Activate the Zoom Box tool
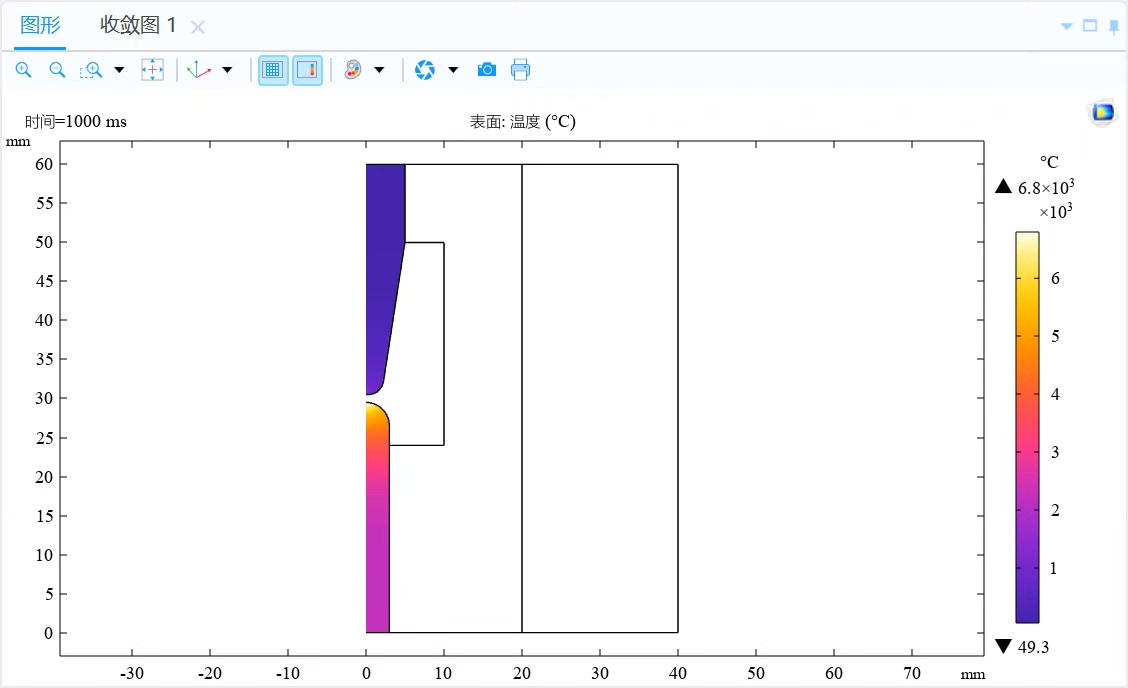This screenshot has width=1128, height=688. pyautogui.click(x=91, y=70)
